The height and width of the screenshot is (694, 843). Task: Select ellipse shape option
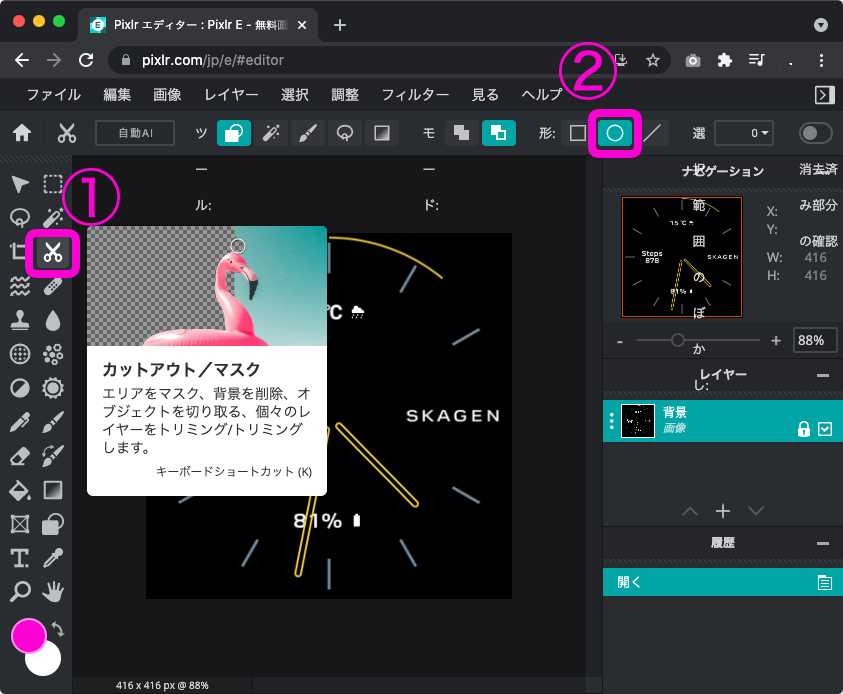[615, 133]
